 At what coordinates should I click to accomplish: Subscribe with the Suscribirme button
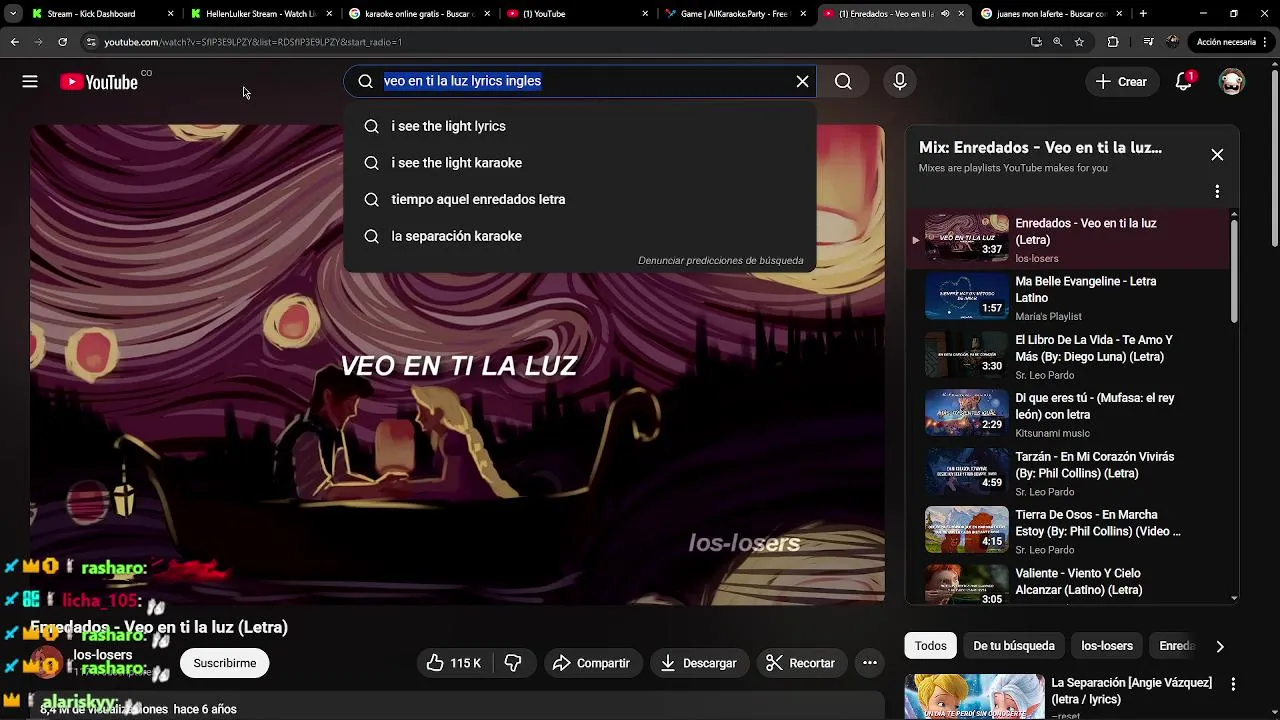(225, 663)
